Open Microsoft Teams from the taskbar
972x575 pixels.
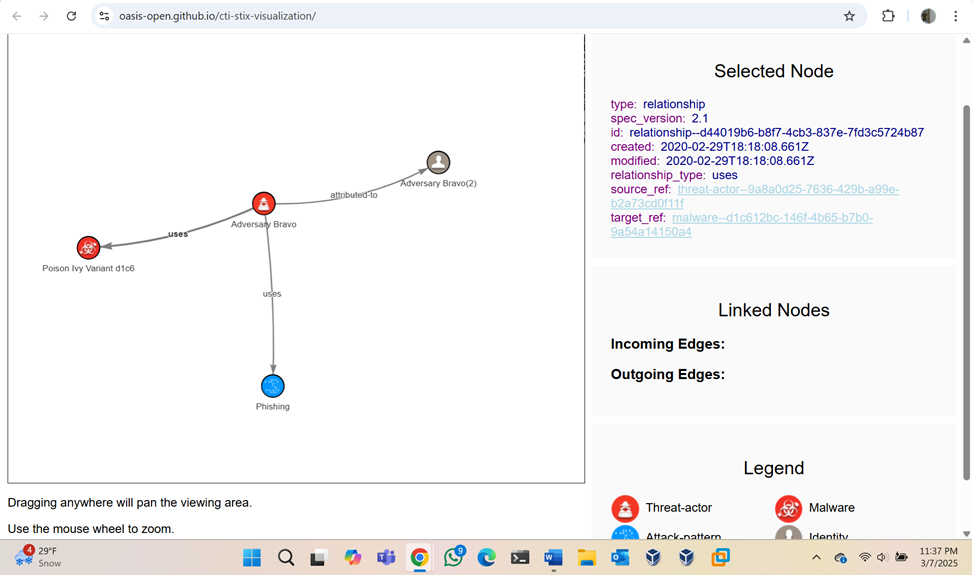pos(386,558)
